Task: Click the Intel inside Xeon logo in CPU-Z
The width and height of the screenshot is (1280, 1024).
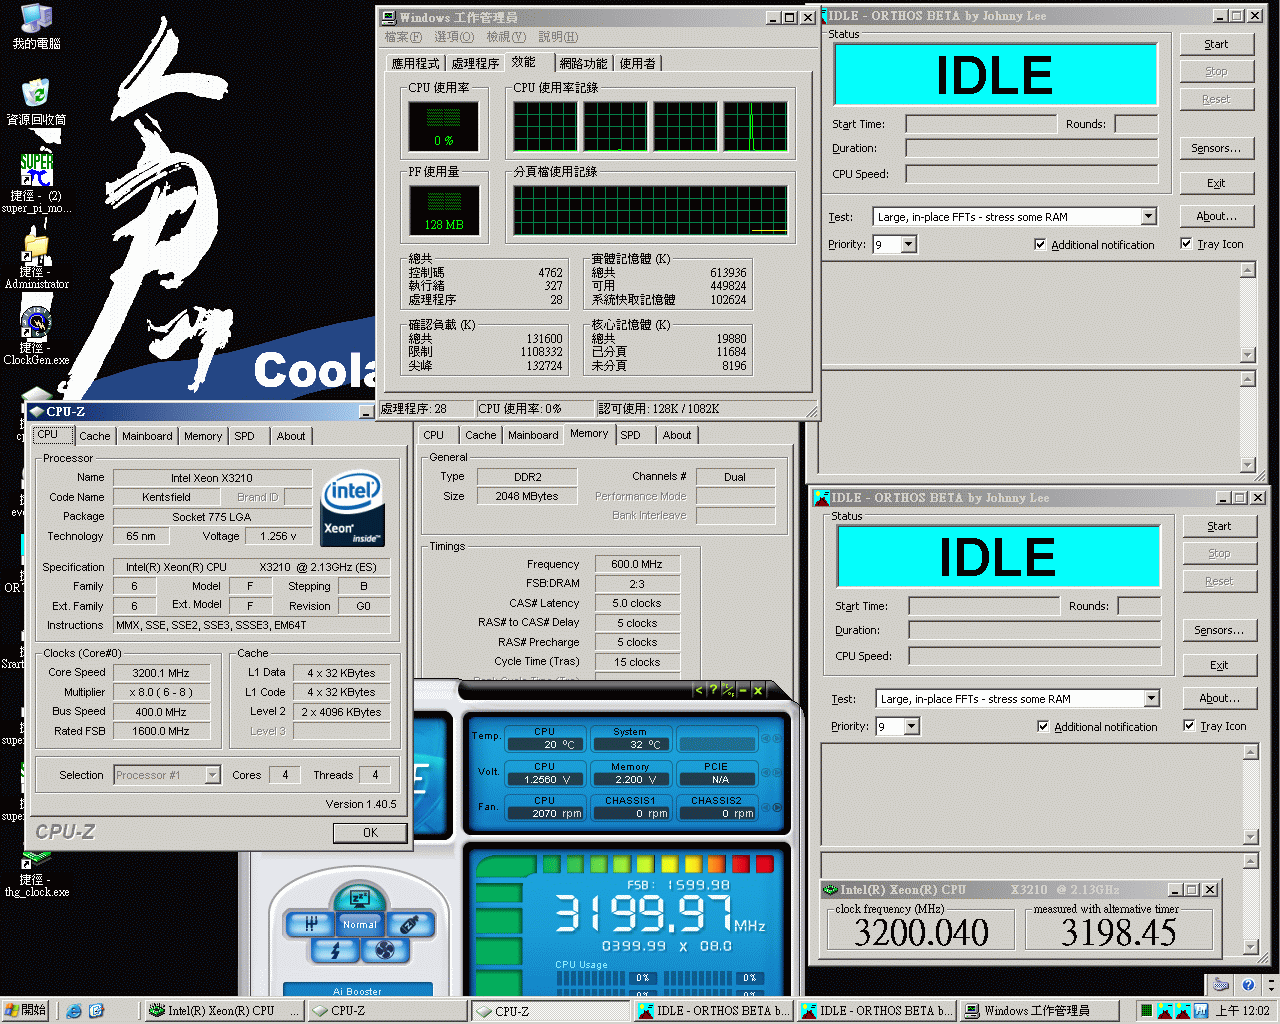Action: (353, 509)
